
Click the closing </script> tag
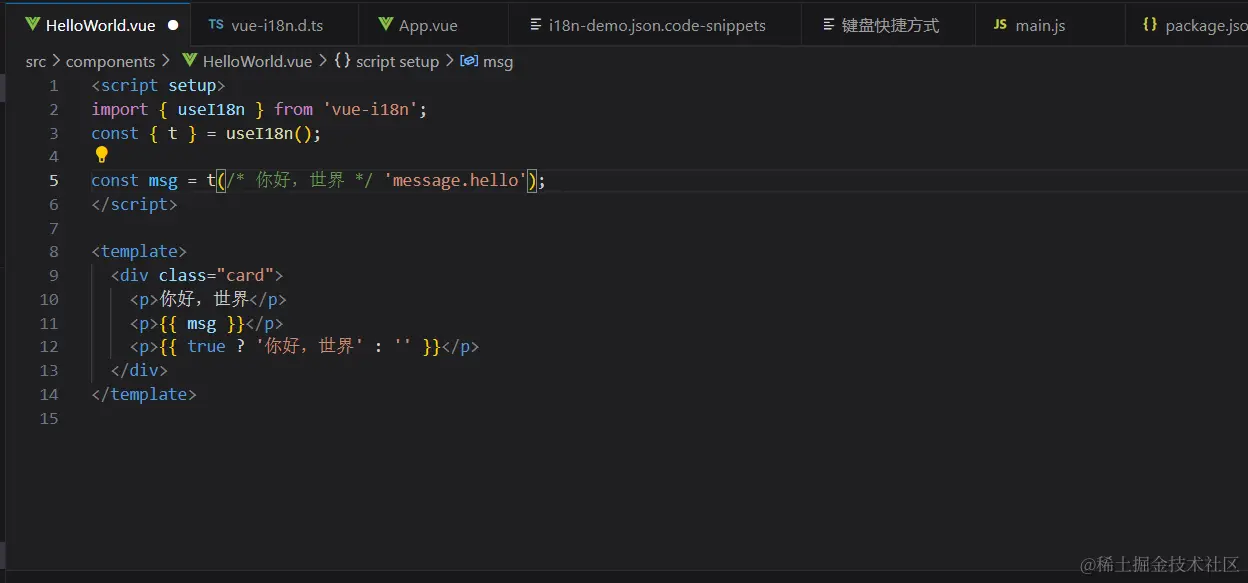(134, 205)
